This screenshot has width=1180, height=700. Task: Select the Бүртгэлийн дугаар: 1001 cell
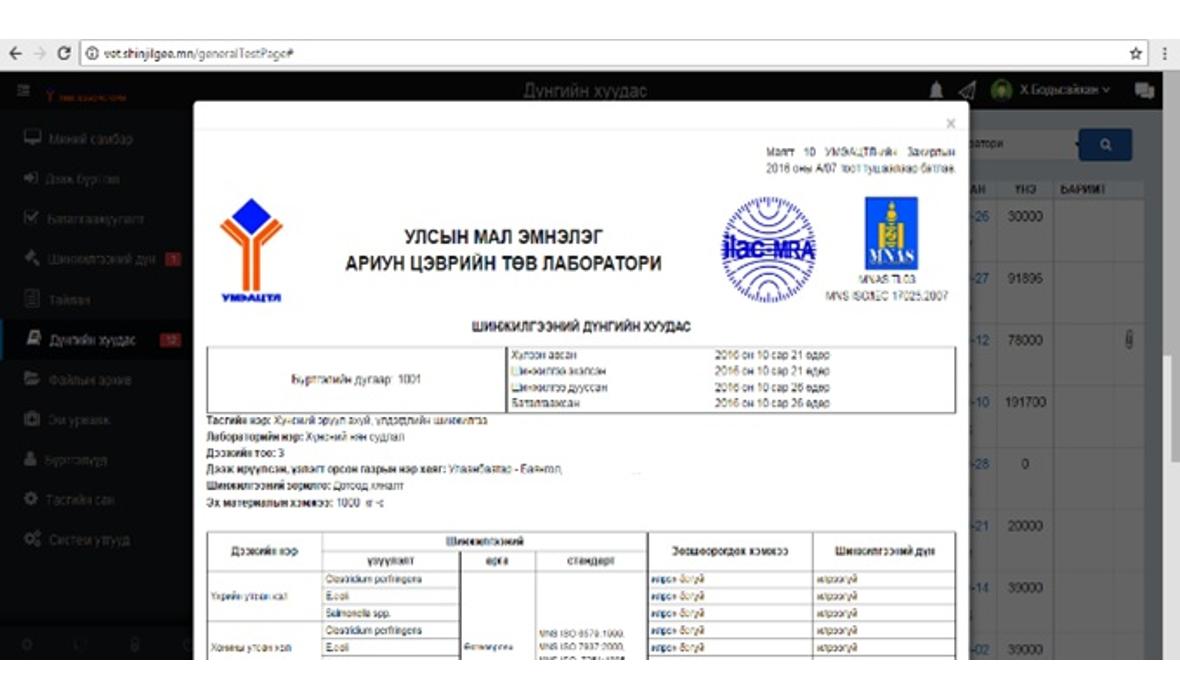(x=357, y=379)
